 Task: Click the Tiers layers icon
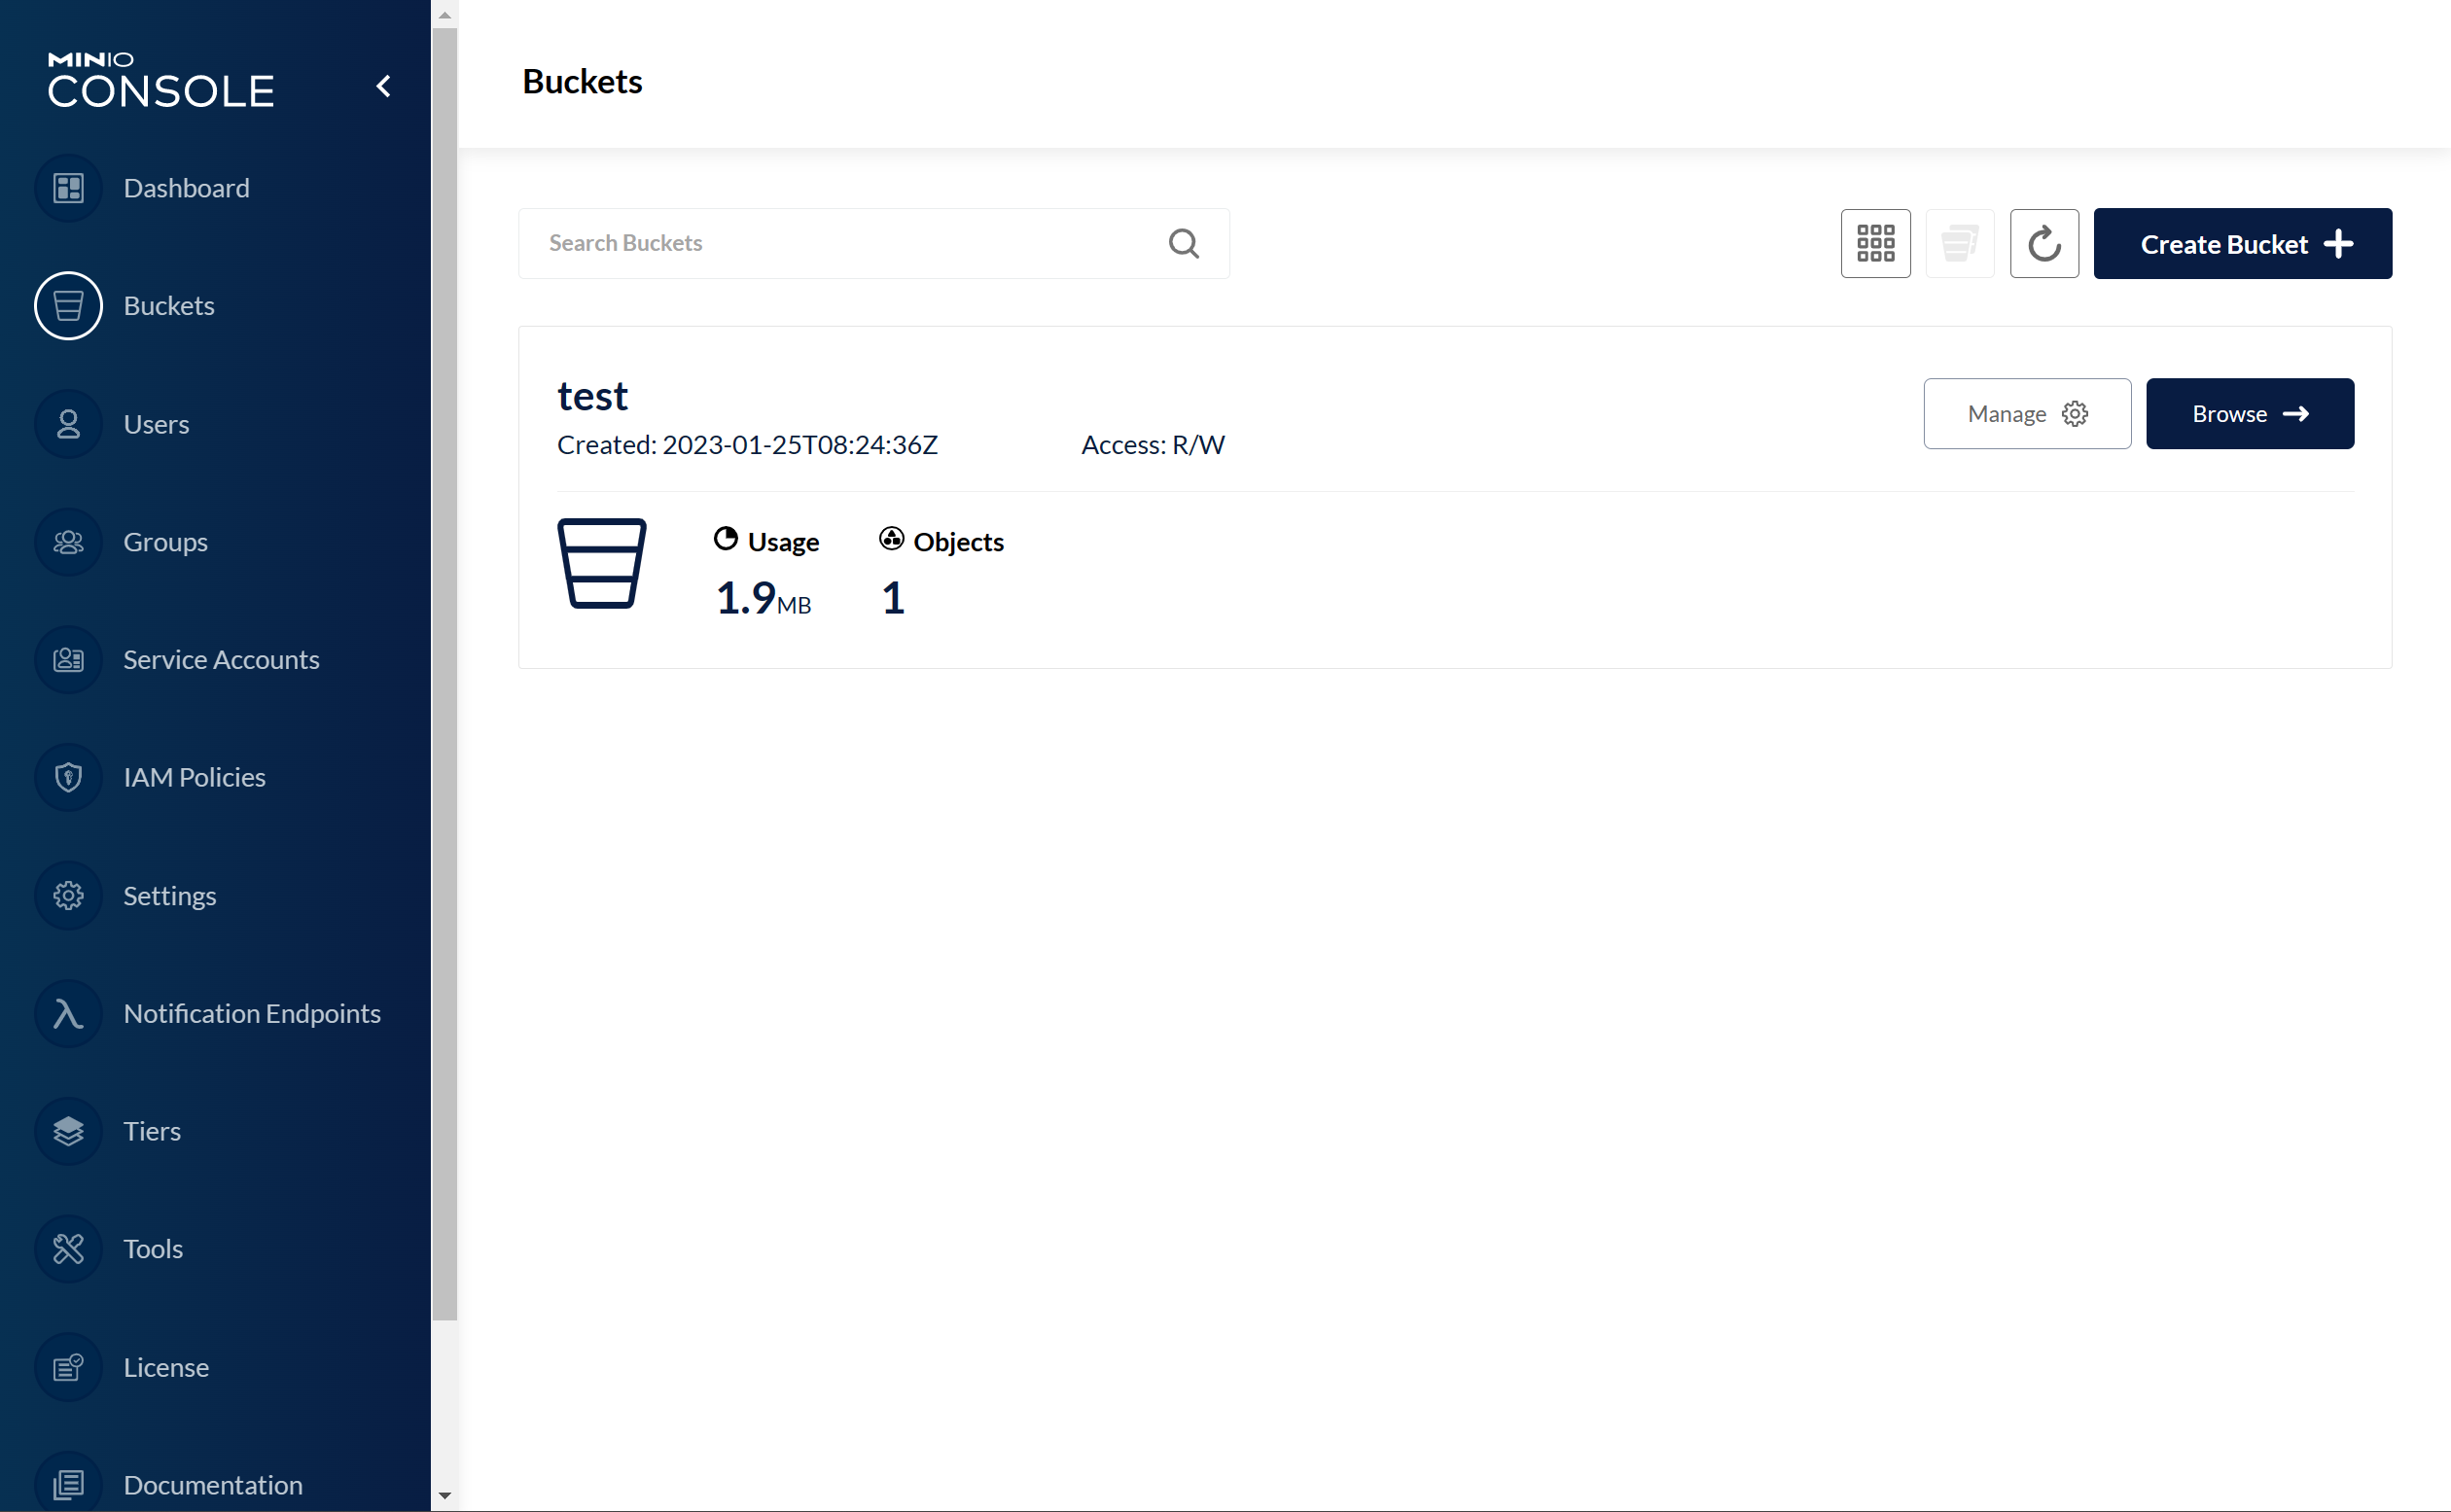tap(68, 1131)
